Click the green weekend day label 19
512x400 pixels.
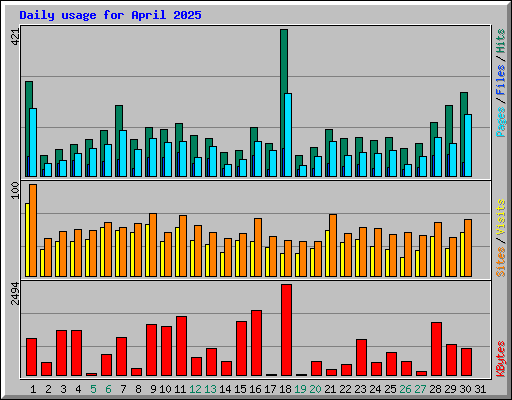coord(300,389)
